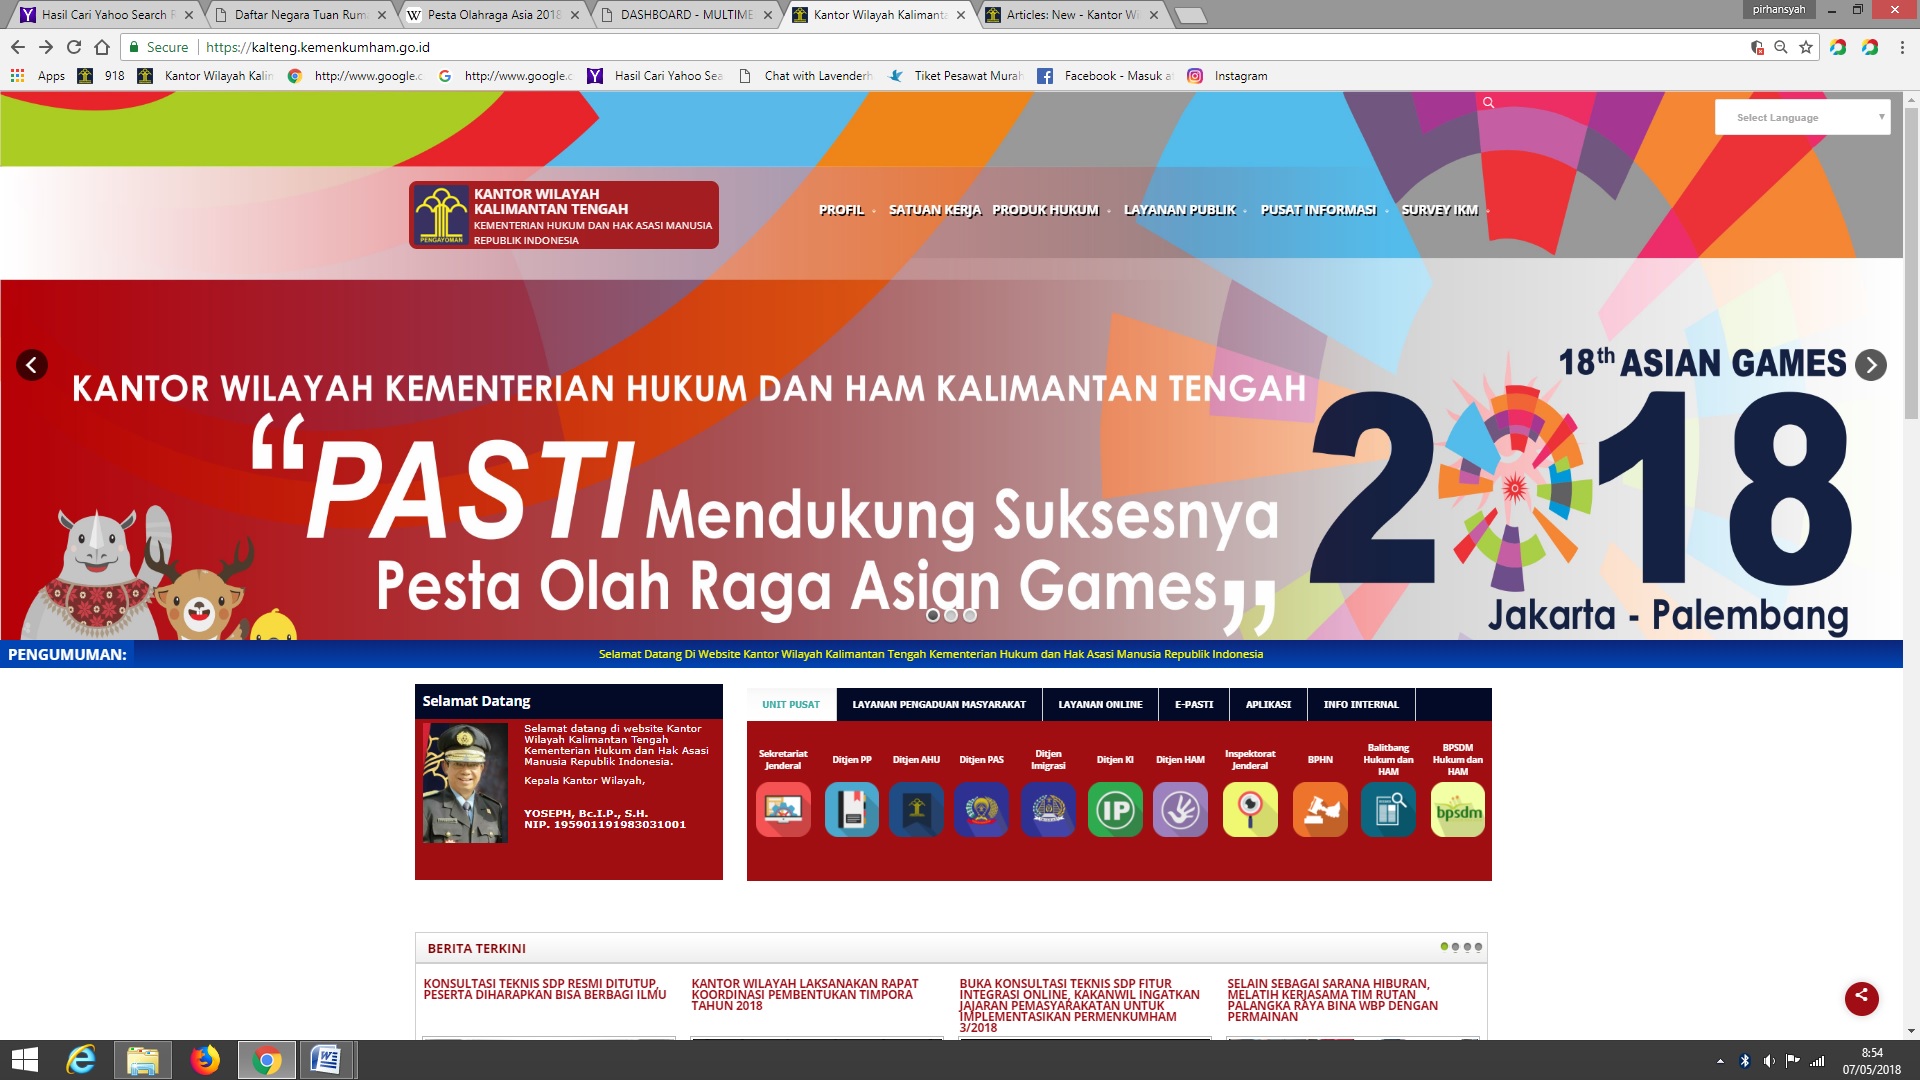
Task: Switch to the LAYANAN ONLINE tab
Action: pyautogui.click(x=1100, y=704)
